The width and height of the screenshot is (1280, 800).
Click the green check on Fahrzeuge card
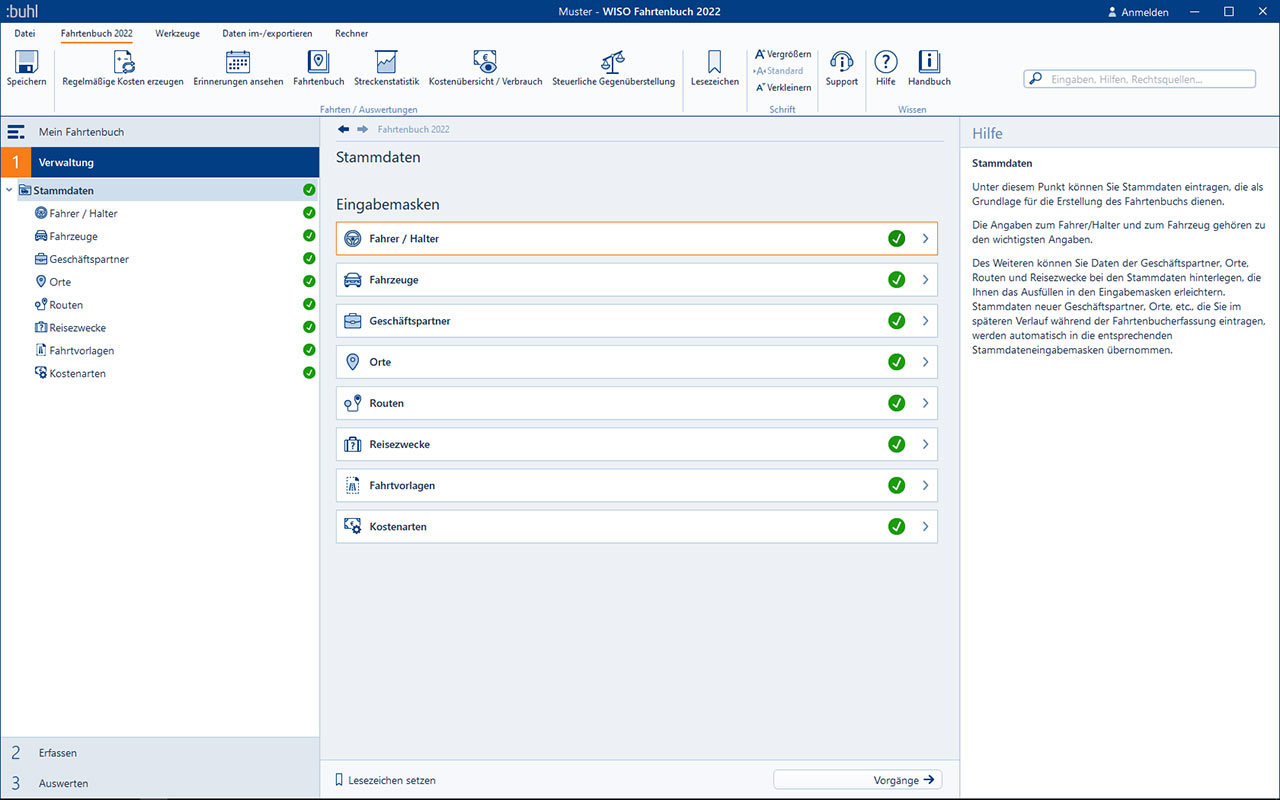tap(897, 280)
